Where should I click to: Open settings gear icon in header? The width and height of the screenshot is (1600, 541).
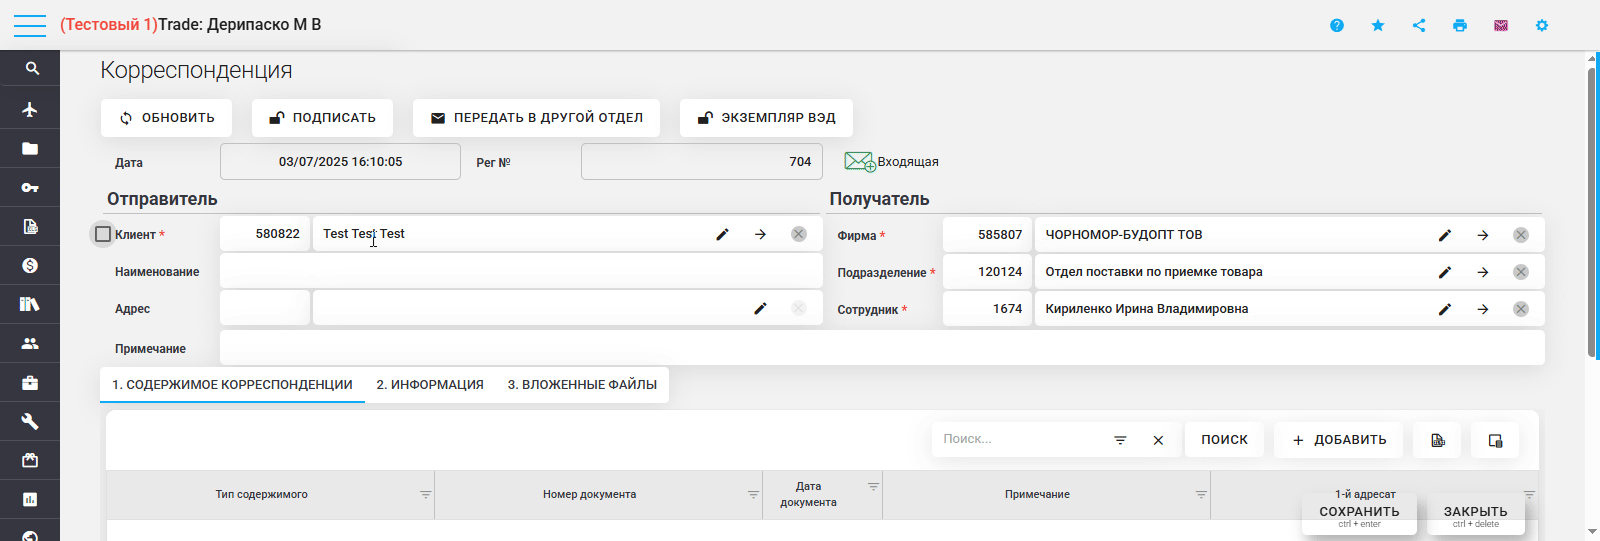pyautogui.click(x=1542, y=25)
